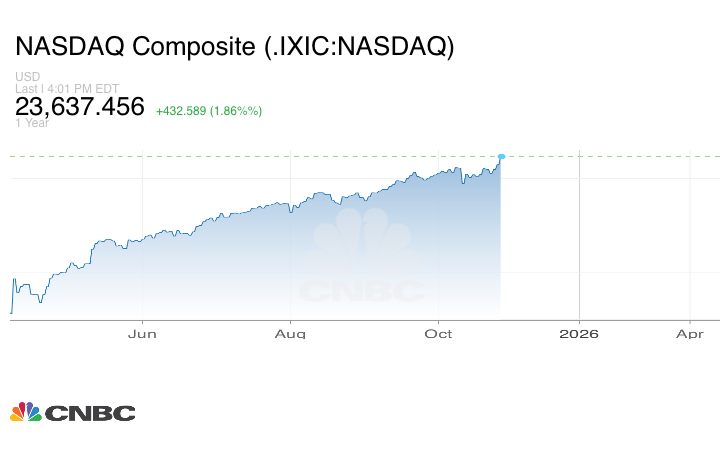The width and height of the screenshot is (720, 450).
Task: Click the Apr label on the time axis
Action: click(691, 333)
